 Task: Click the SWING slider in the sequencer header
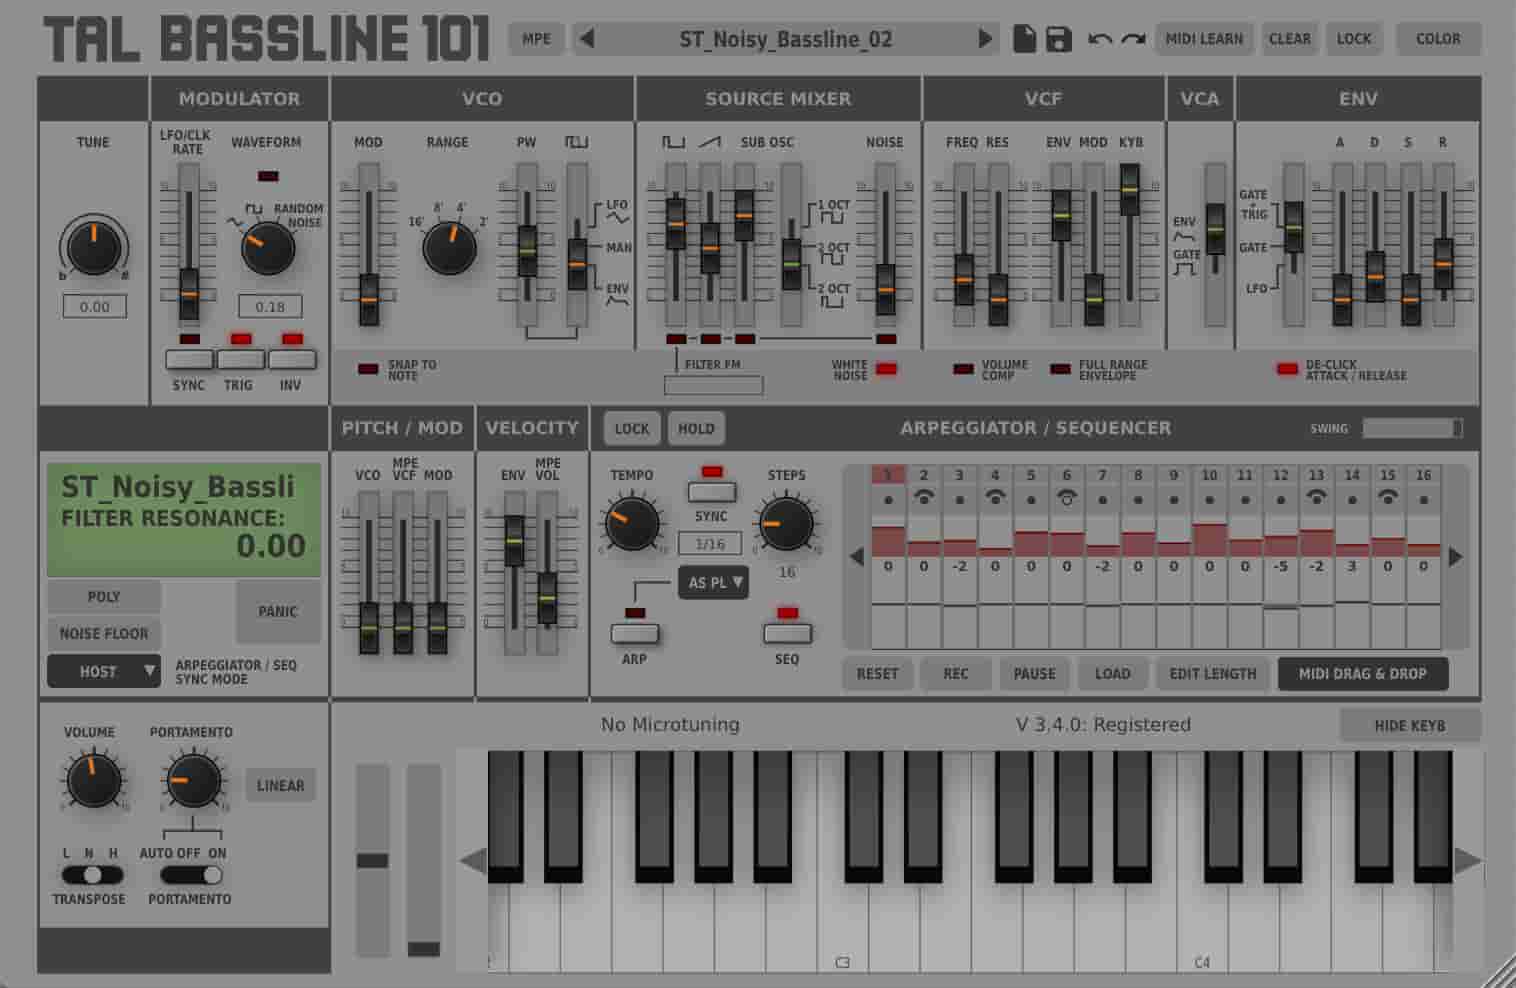click(1410, 427)
